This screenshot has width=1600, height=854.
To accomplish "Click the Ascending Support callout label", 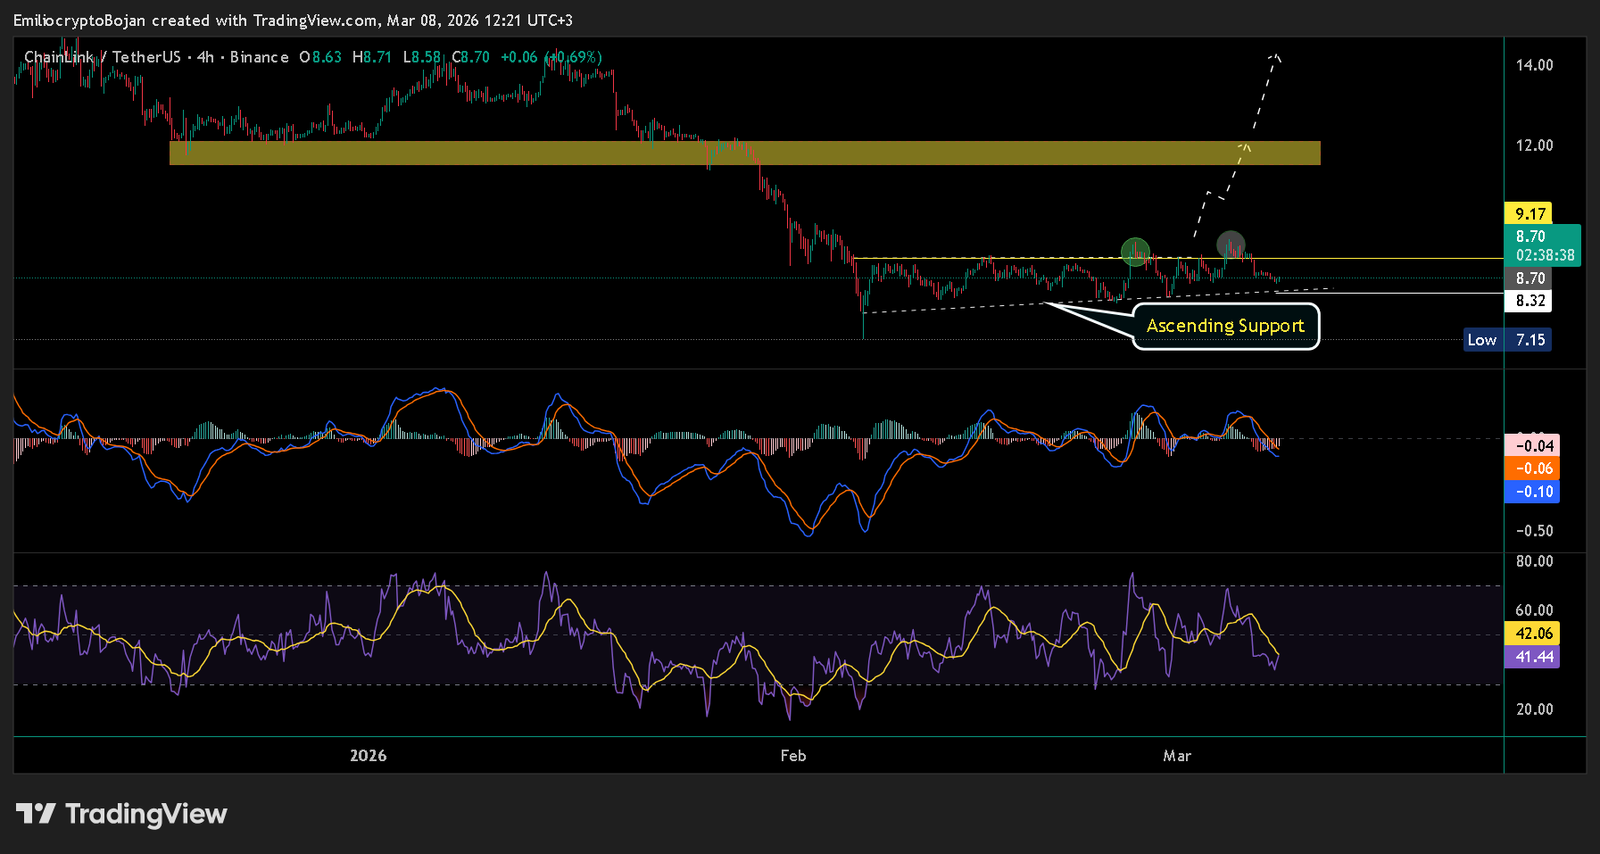I will click(1225, 326).
